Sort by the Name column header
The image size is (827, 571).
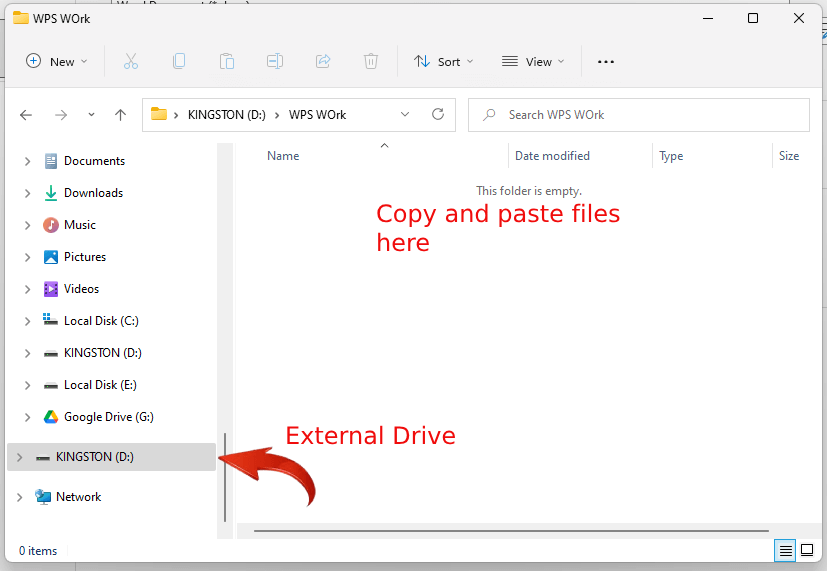pyautogui.click(x=283, y=156)
